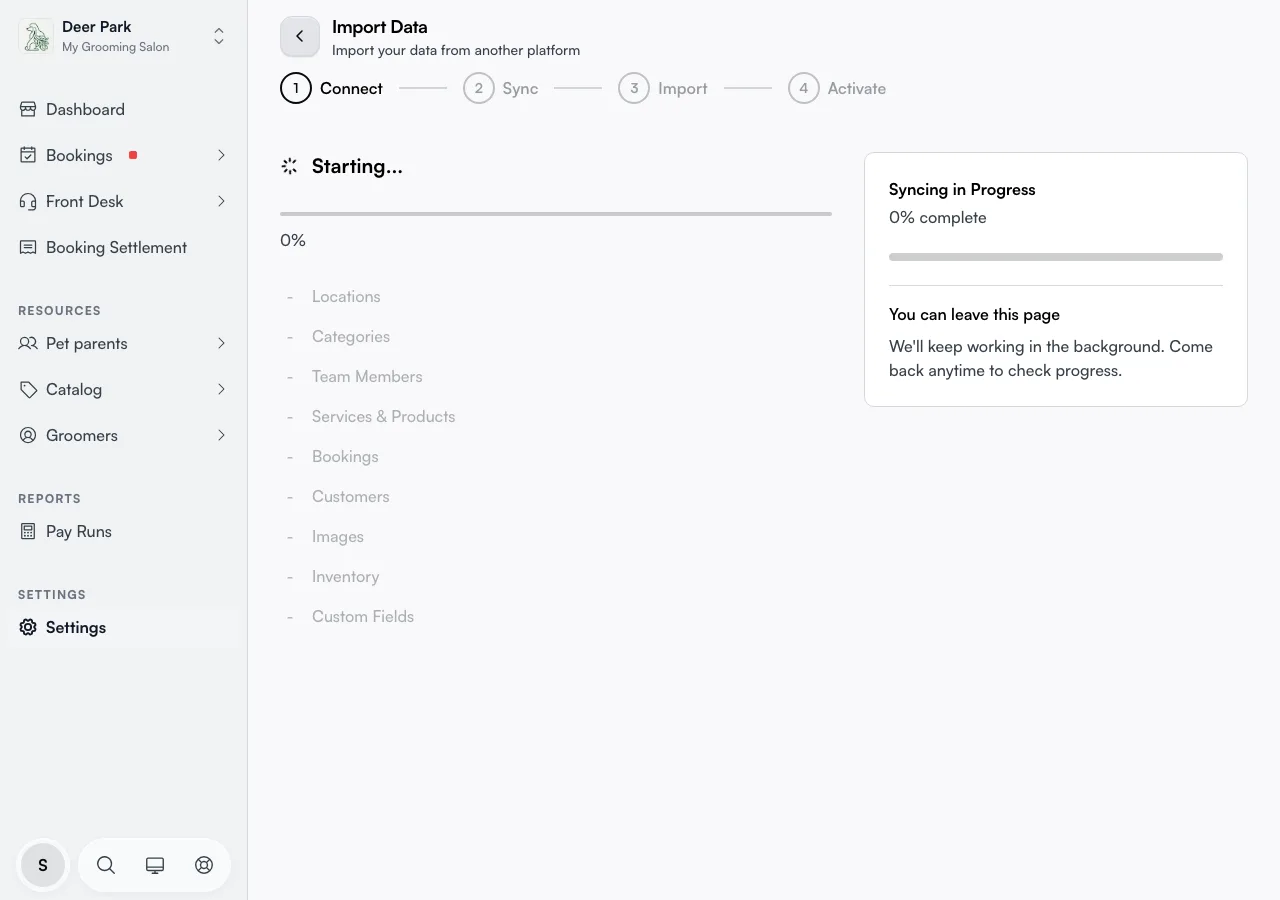Image resolution: width=1280 pixels, height=900 pixels.
Task: Go back using the arrow button
Action: tap(300, 36)
